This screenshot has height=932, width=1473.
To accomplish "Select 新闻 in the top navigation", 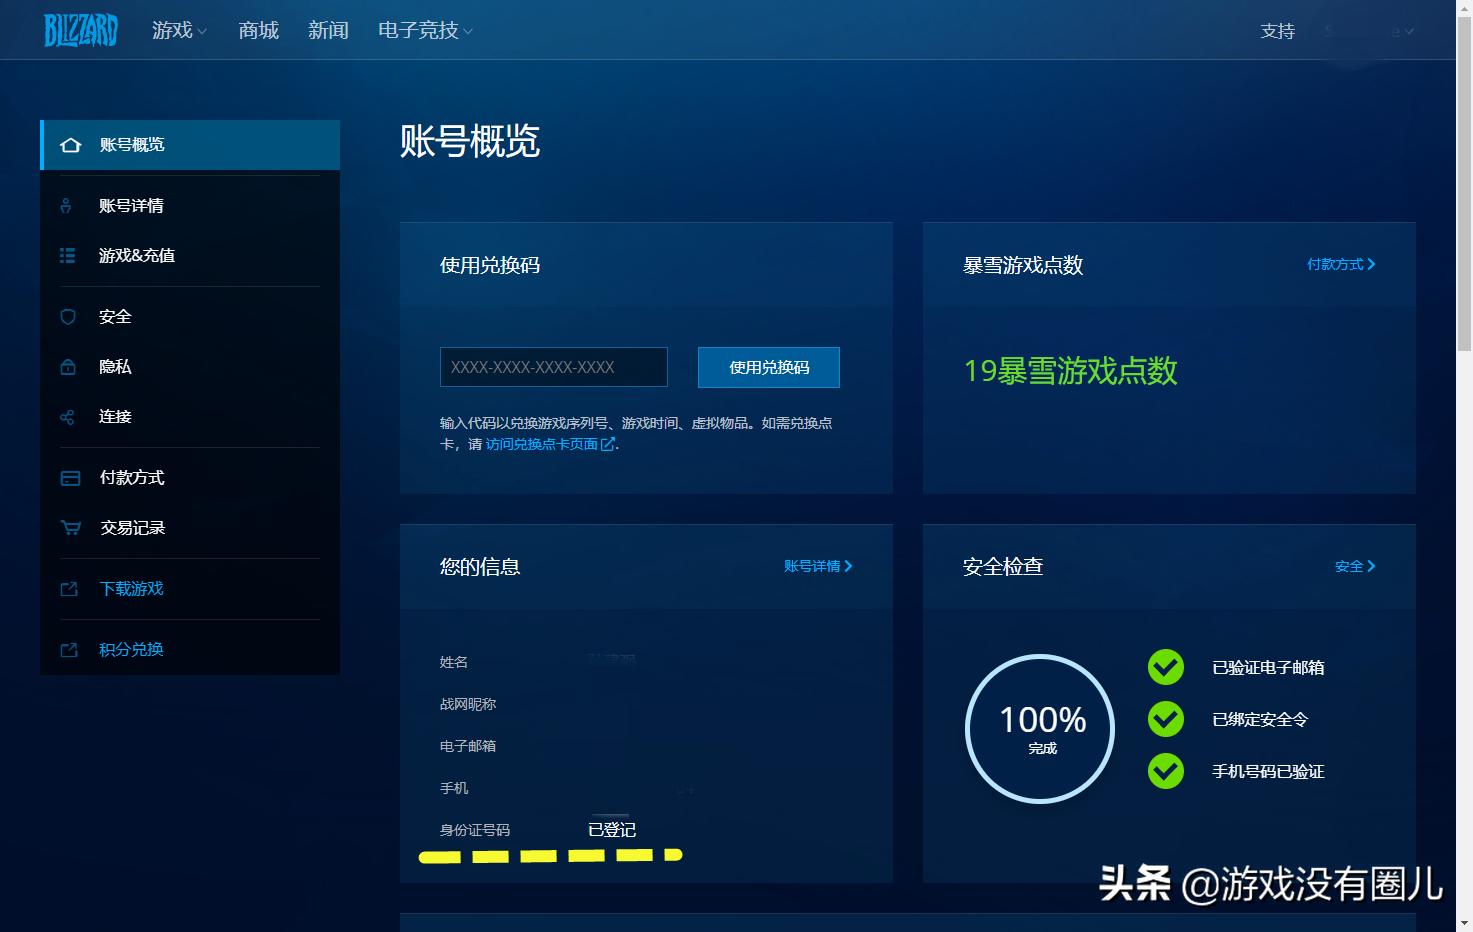I will (x=328, y=29).
